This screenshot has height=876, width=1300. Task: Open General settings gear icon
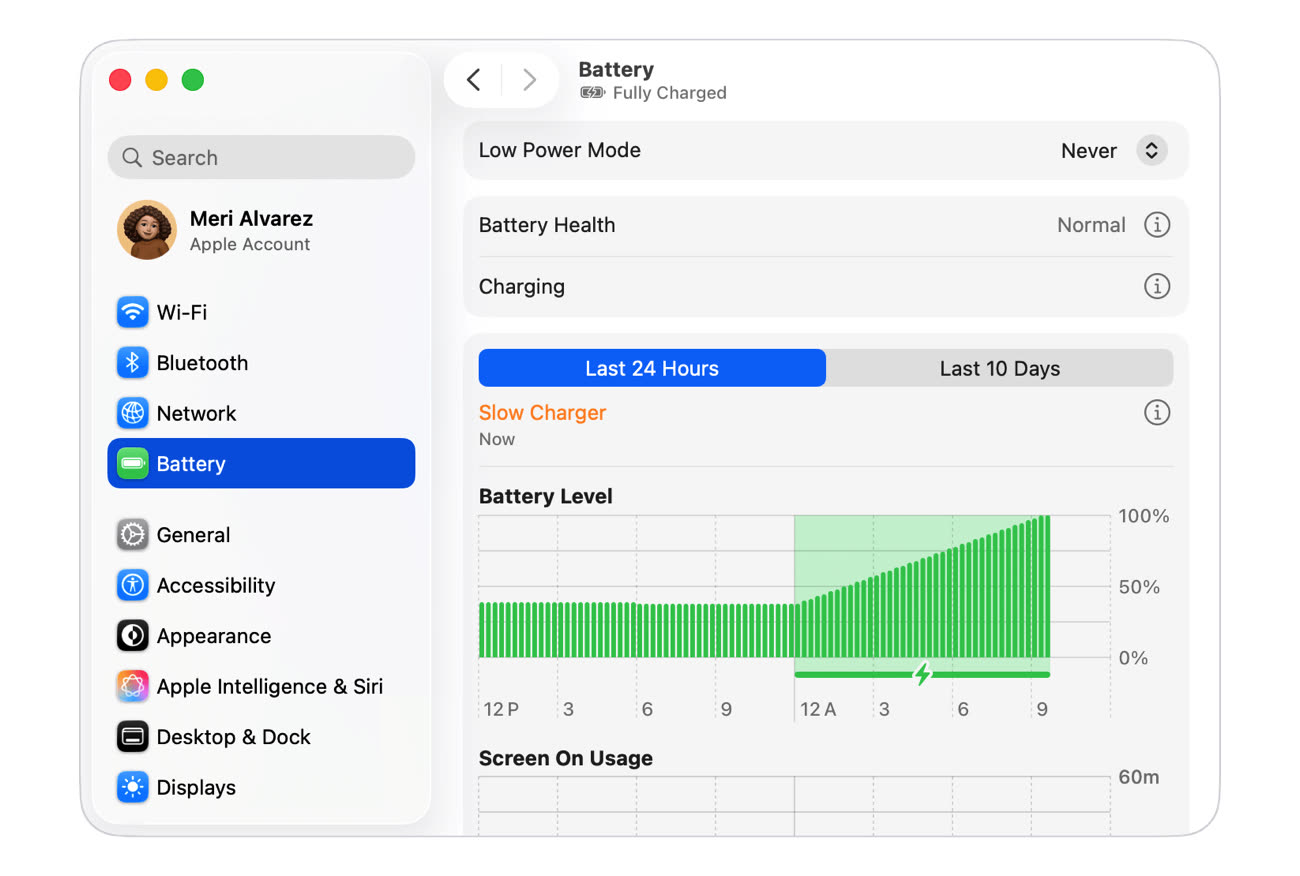[x=132, y=535]
